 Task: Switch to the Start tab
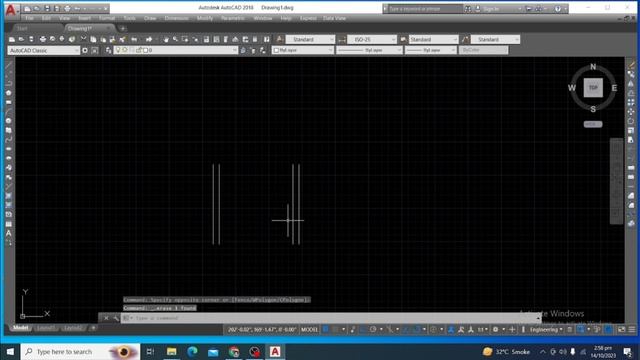22,29
